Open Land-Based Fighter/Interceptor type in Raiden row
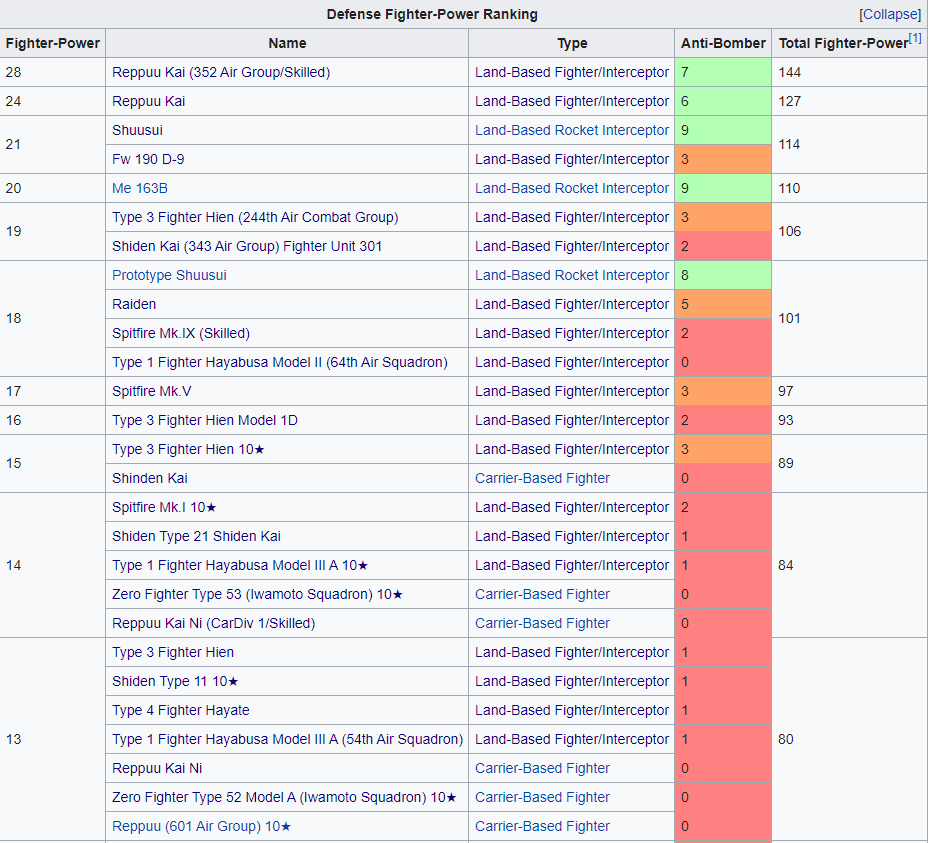Viewport: 929px width, 843px height. (572, 304)
